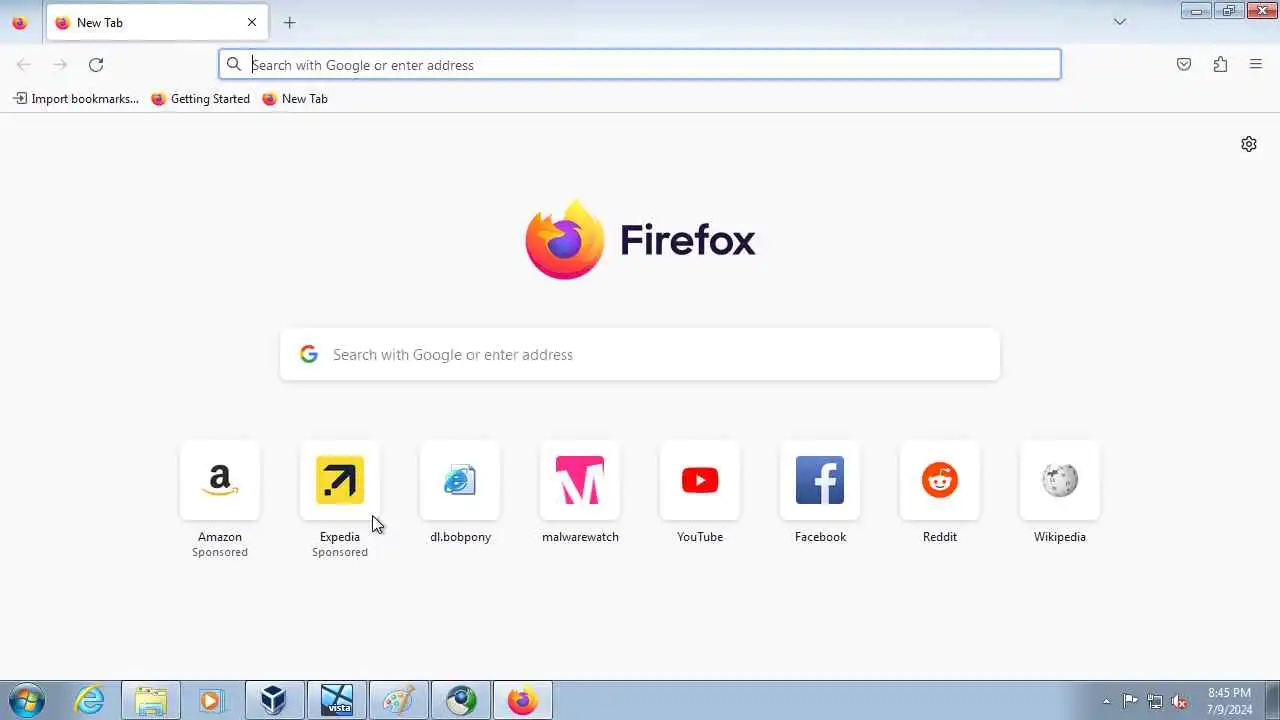1280x720 pixels.
Task: Open the New Tab bookmark in toolbar
Action: click(x=295, y=99)
